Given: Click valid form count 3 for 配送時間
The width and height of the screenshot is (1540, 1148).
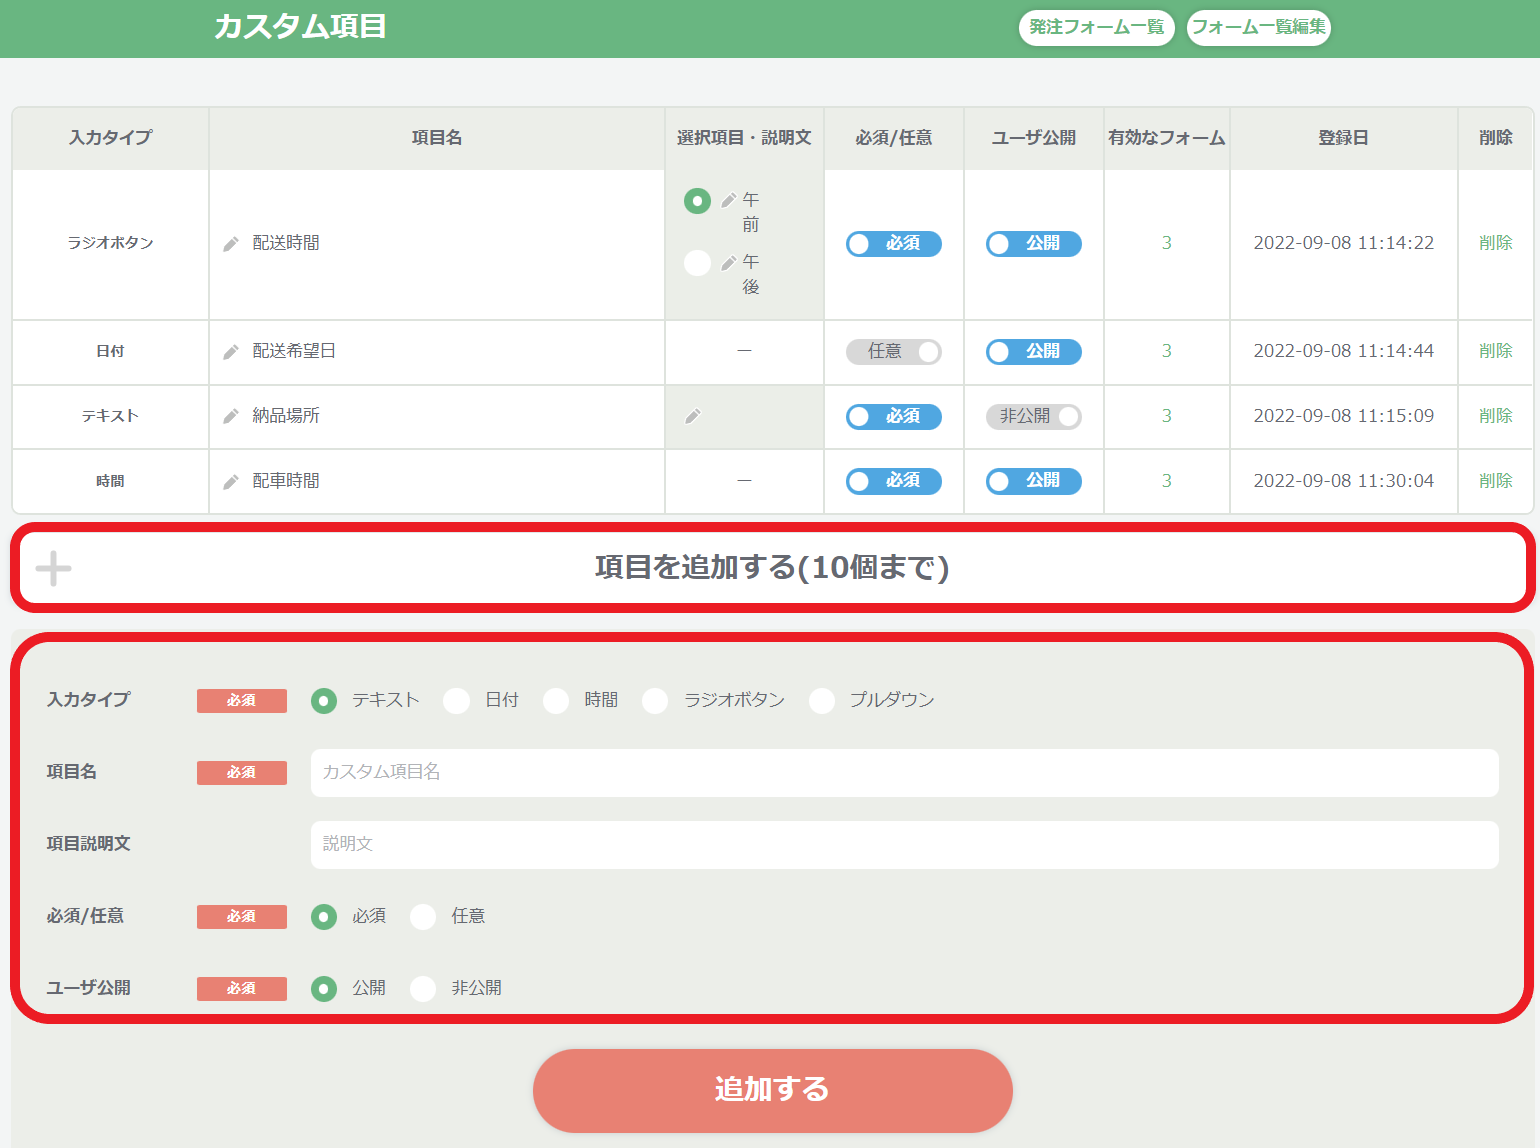Looking at the screenshot, I should click(x=1167, y=243).
